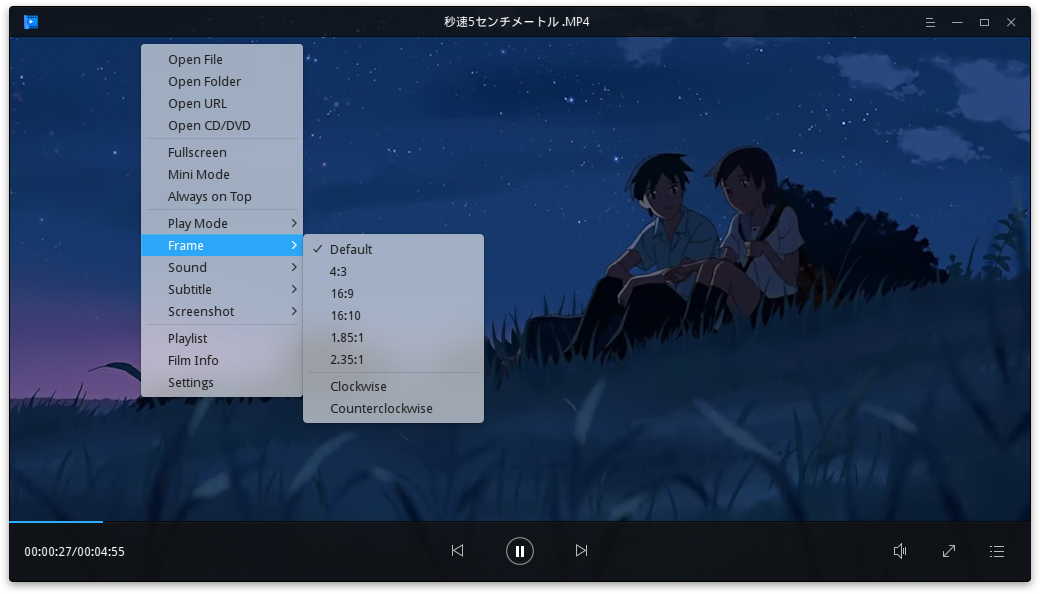Click the elapsed time 00:00:27/00:04:55

[74, 552]
